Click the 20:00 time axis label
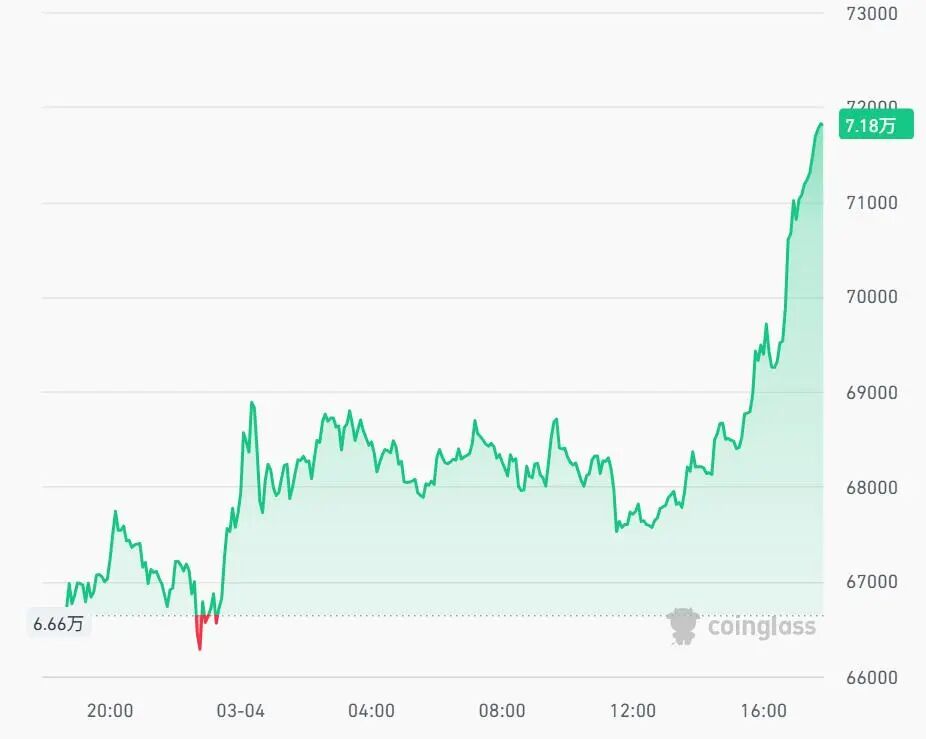The width and height of the screenshot is (926, 739). tap(110, 712)
